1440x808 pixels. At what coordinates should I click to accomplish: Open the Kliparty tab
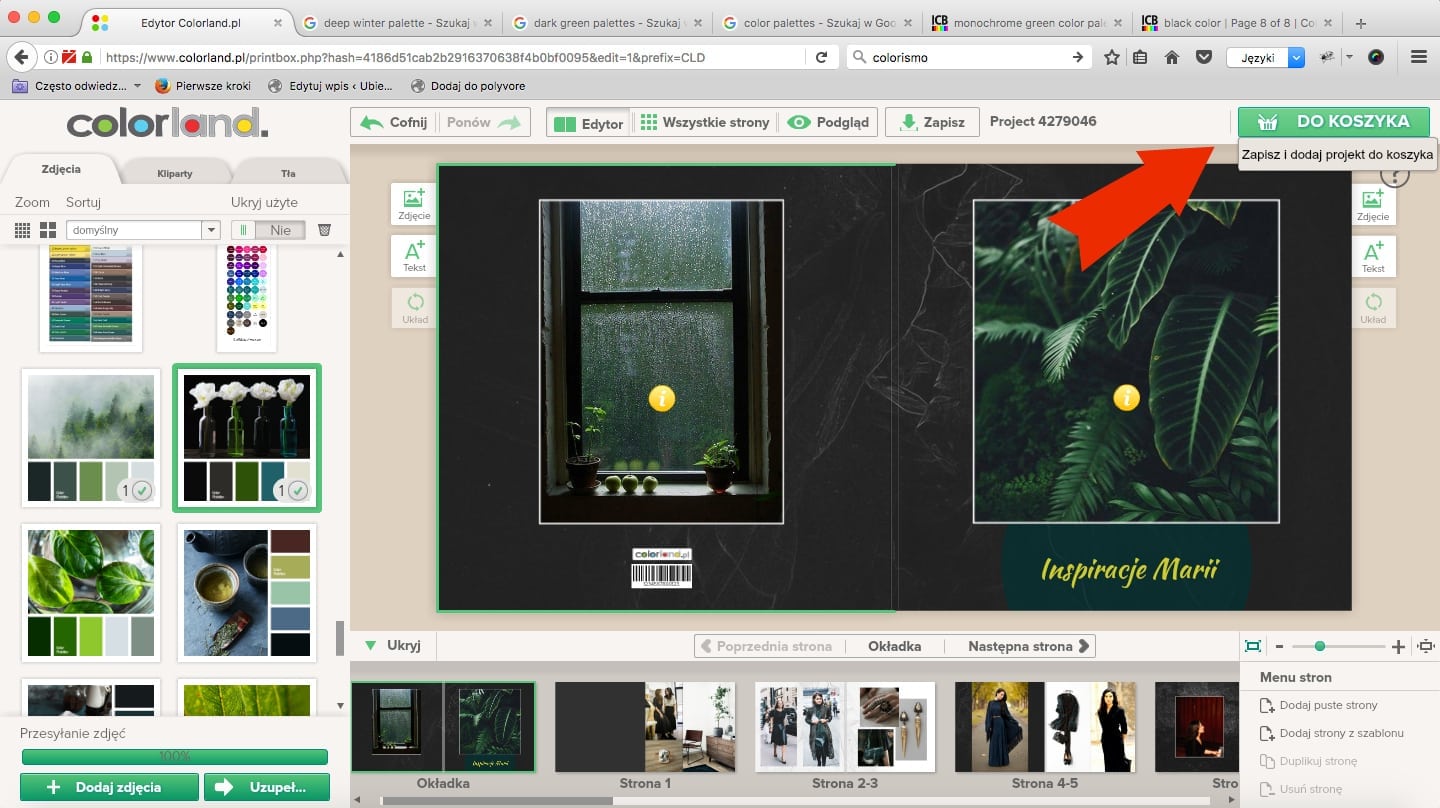(175, 173)
